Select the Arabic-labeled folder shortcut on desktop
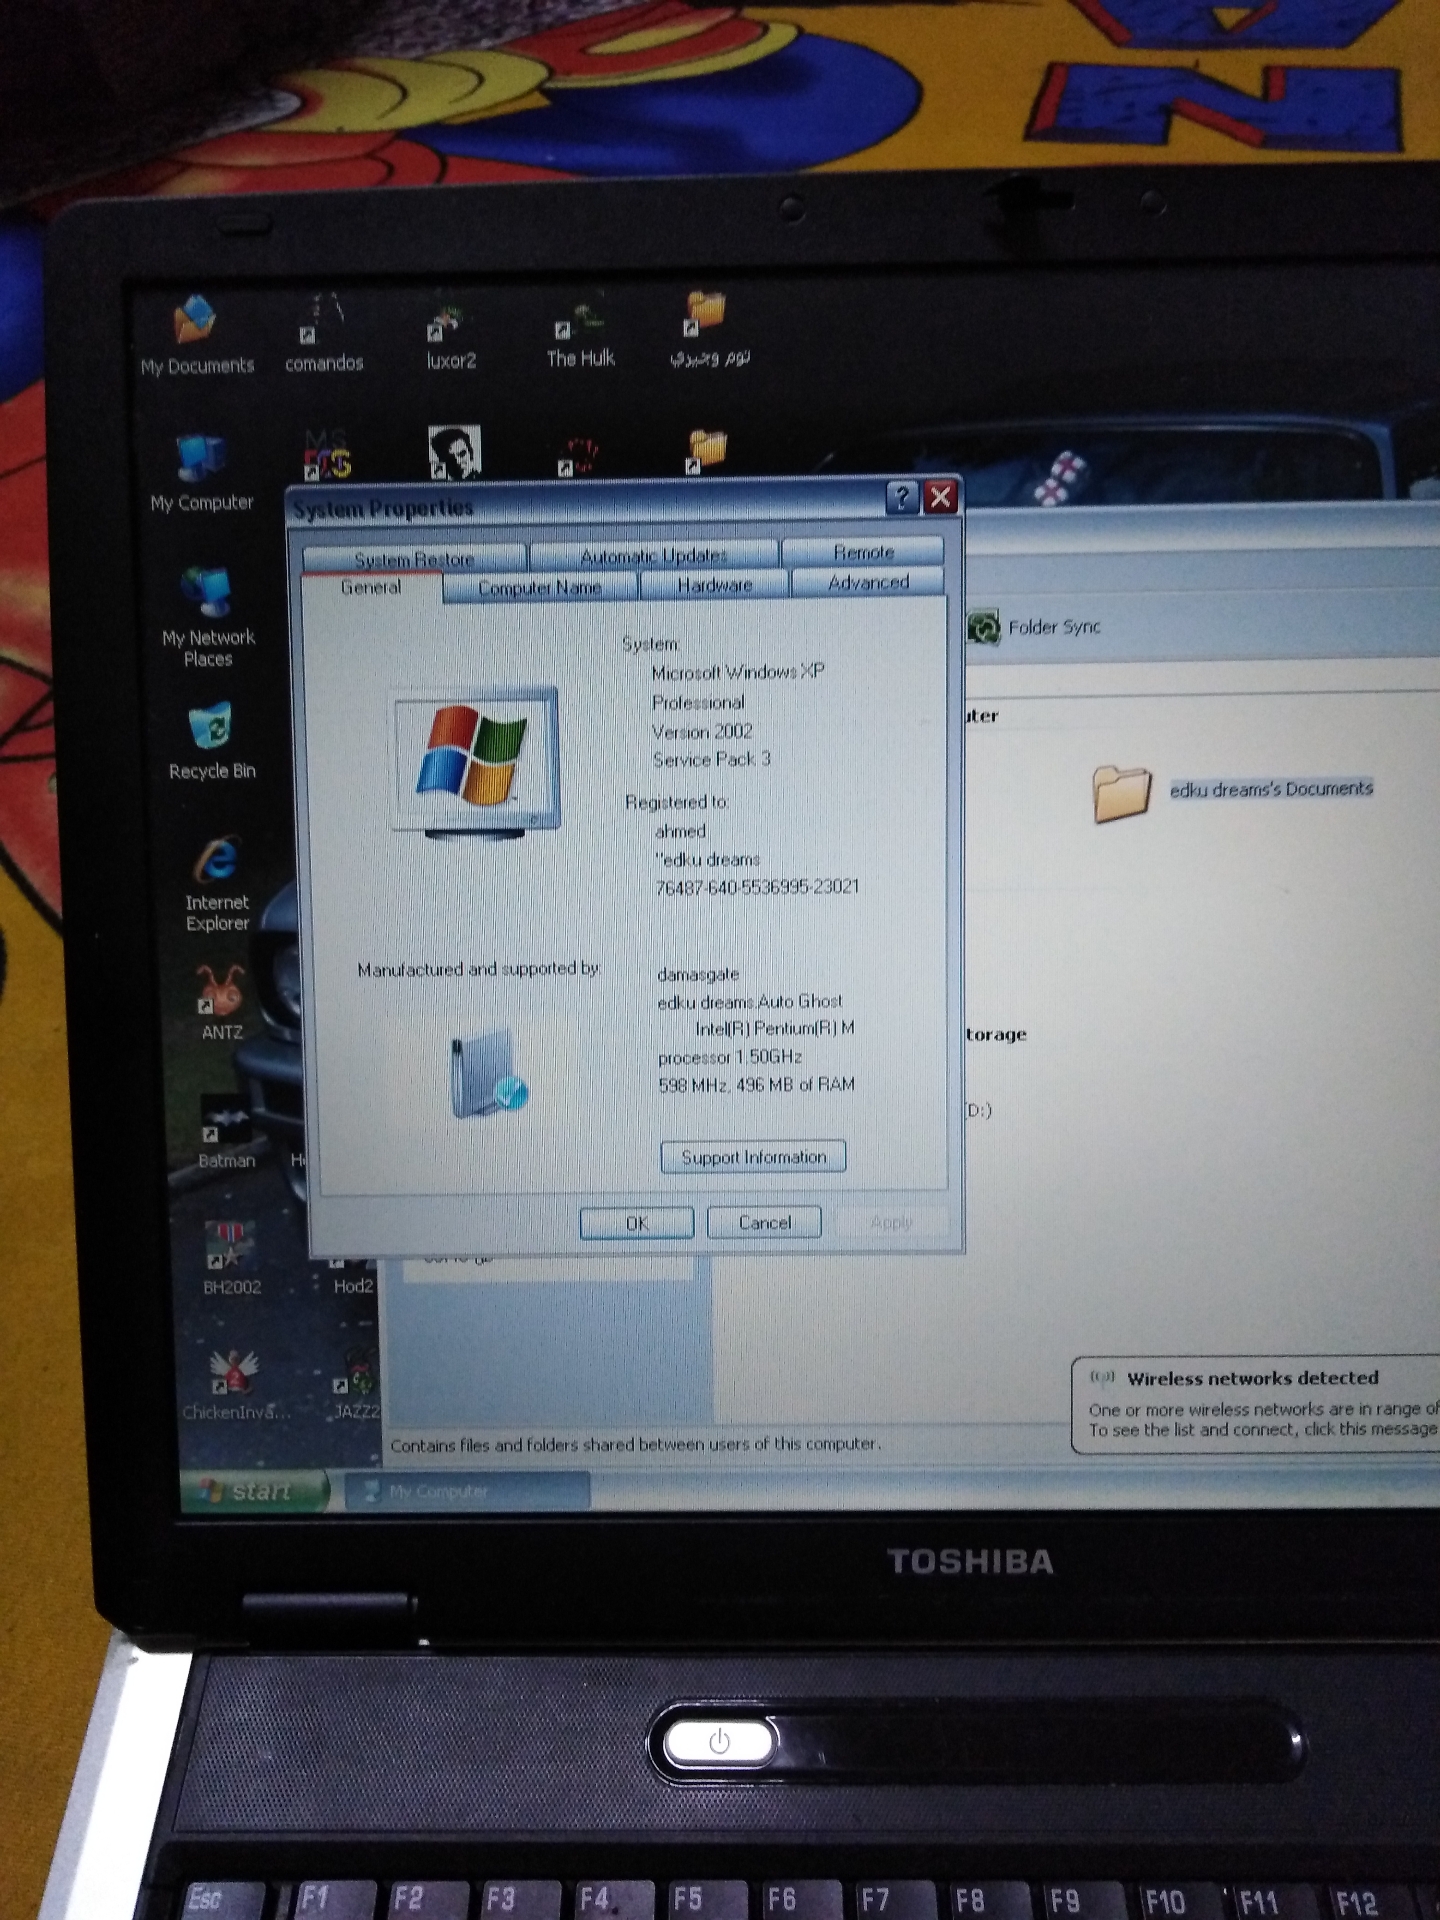The height and width of the screenshot is (1920, 1440). (x=709, y=330)
